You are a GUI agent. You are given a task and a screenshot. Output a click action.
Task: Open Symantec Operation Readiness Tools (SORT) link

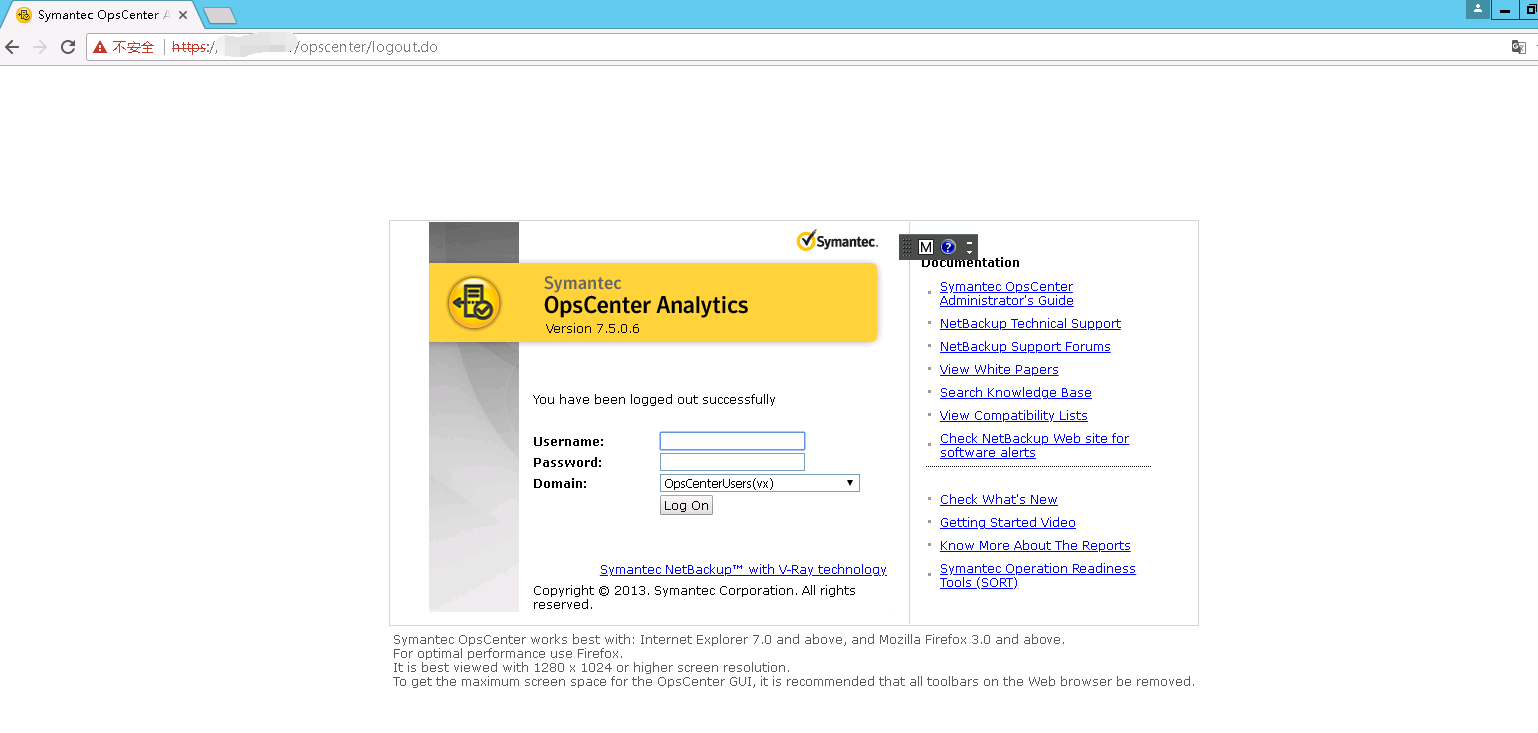(1038, 575)
